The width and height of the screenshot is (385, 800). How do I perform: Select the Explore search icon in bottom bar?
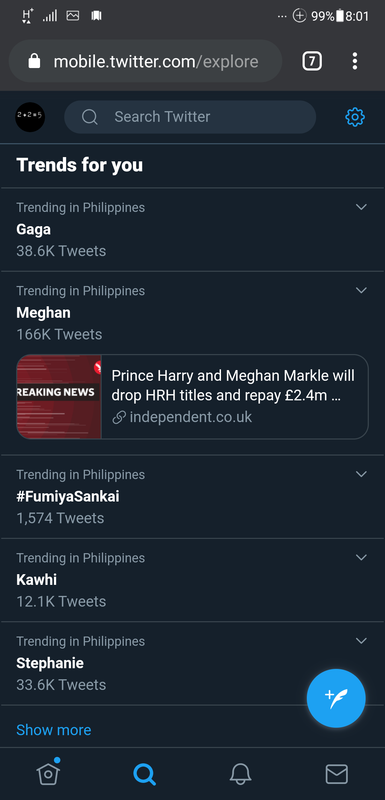(x=144, y=774)
